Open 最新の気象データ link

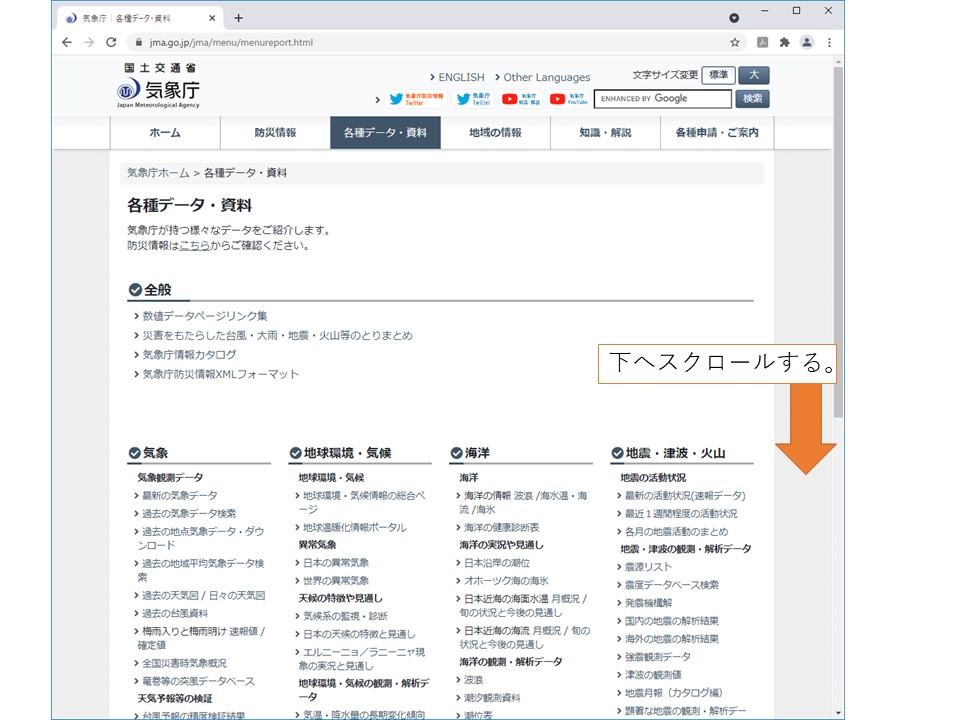pyautogui.click(x=179, y=495)
